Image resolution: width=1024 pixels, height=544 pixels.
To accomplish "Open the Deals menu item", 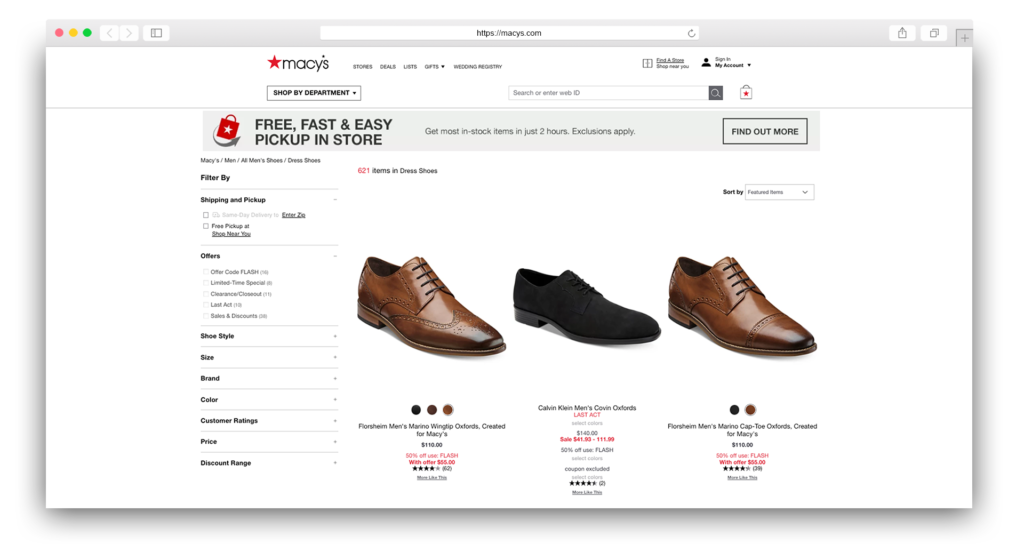I will [388, 67].
